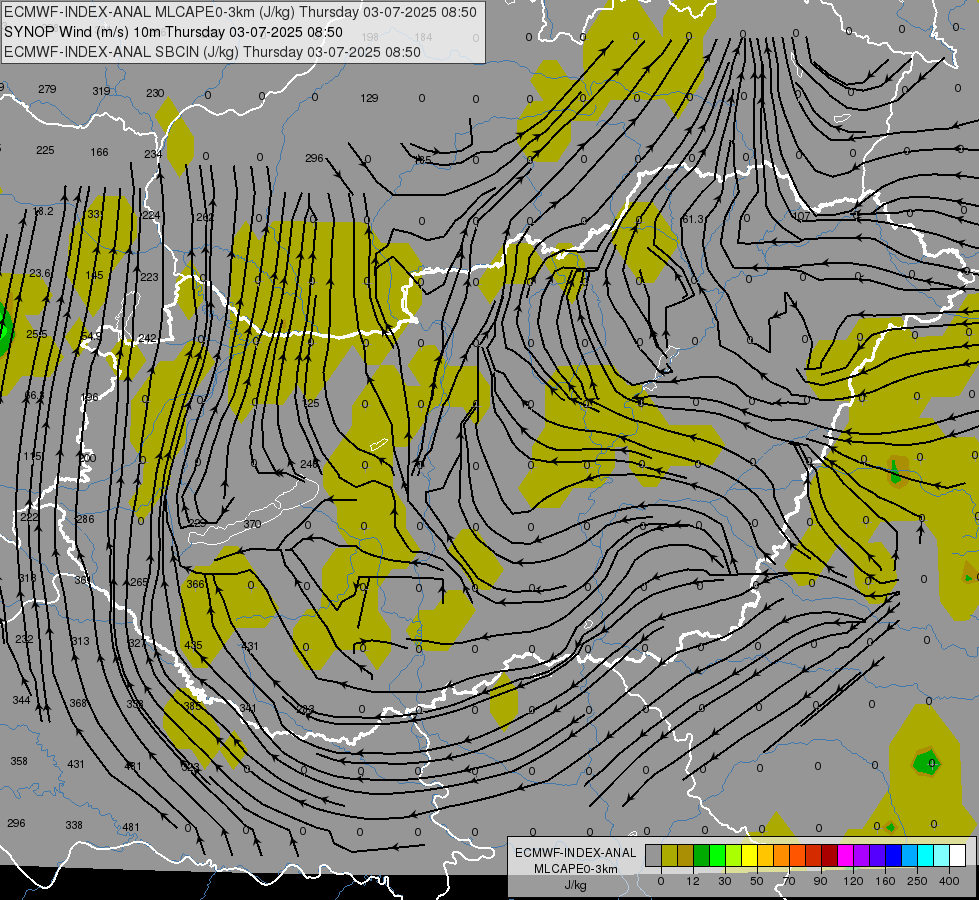
Task: Click the olive swatch above legend value 0
Action: [x=669, y=856]
